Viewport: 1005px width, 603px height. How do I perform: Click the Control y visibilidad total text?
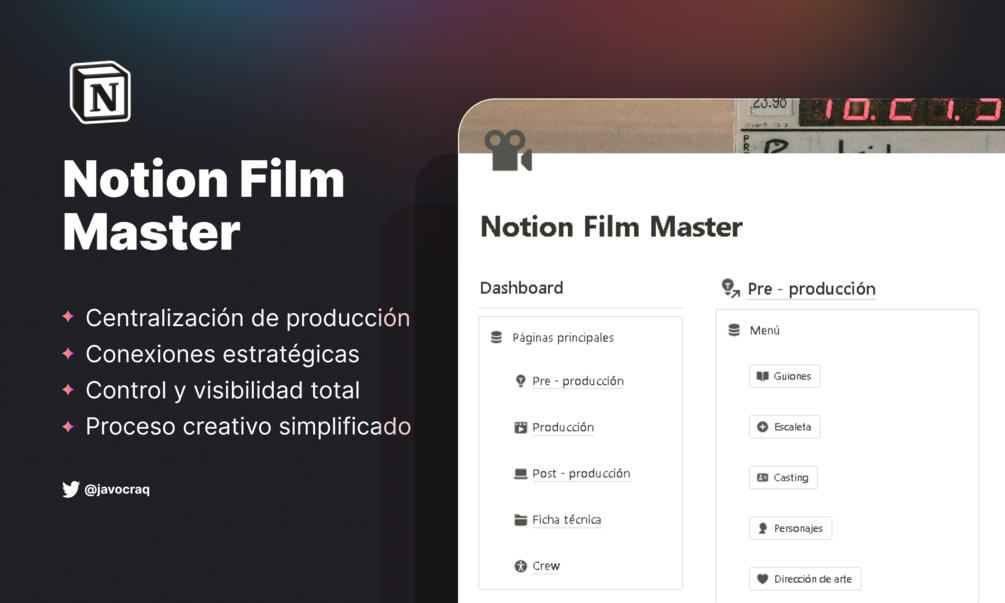click(x=222, y=390)
